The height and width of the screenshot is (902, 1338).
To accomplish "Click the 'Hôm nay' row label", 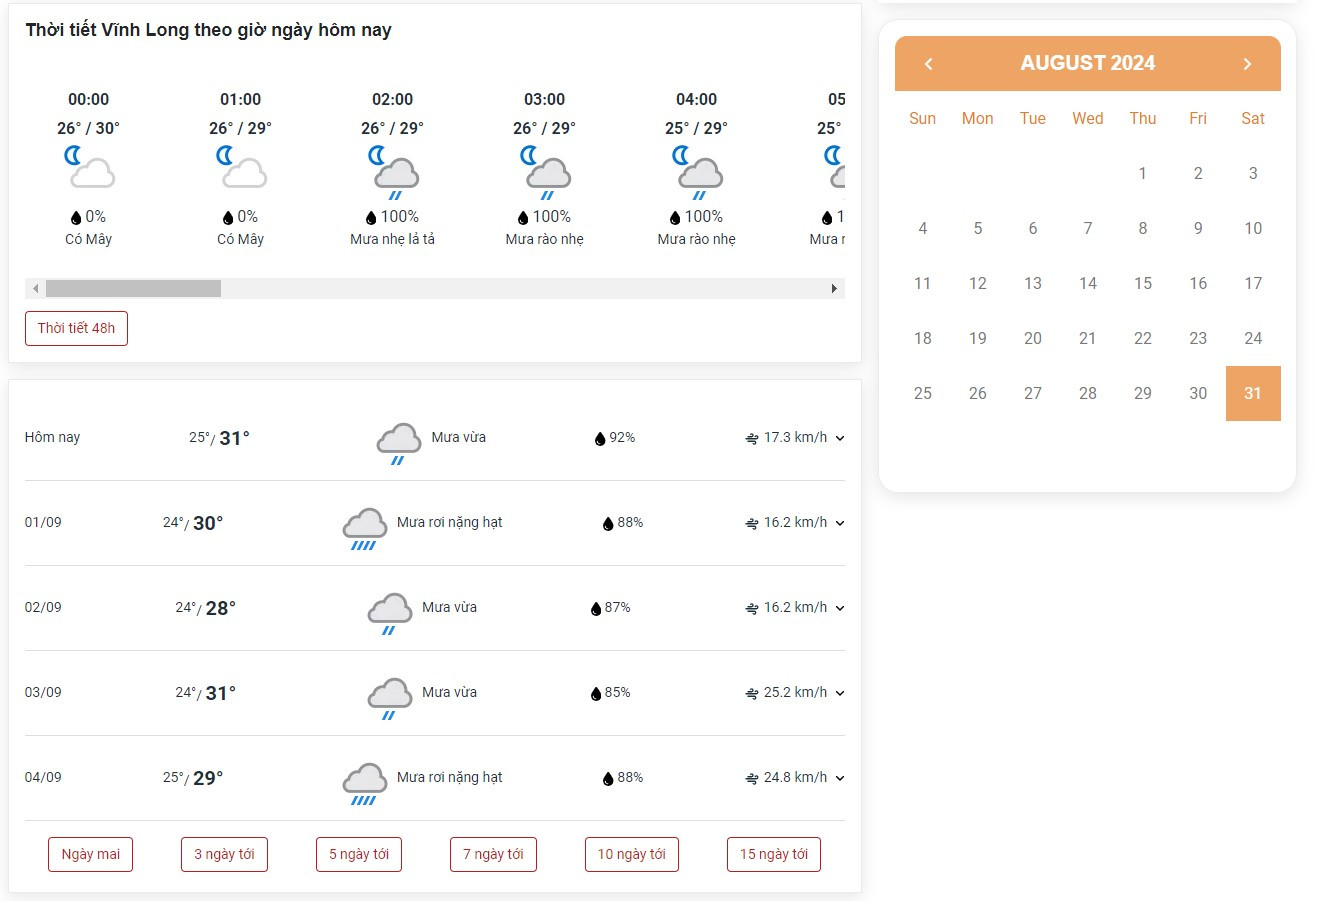I will [x=52, y=437].
